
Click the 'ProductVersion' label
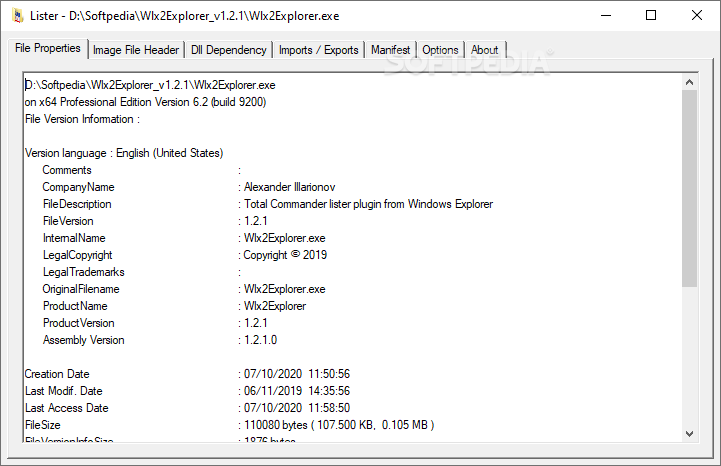point(79,323)
